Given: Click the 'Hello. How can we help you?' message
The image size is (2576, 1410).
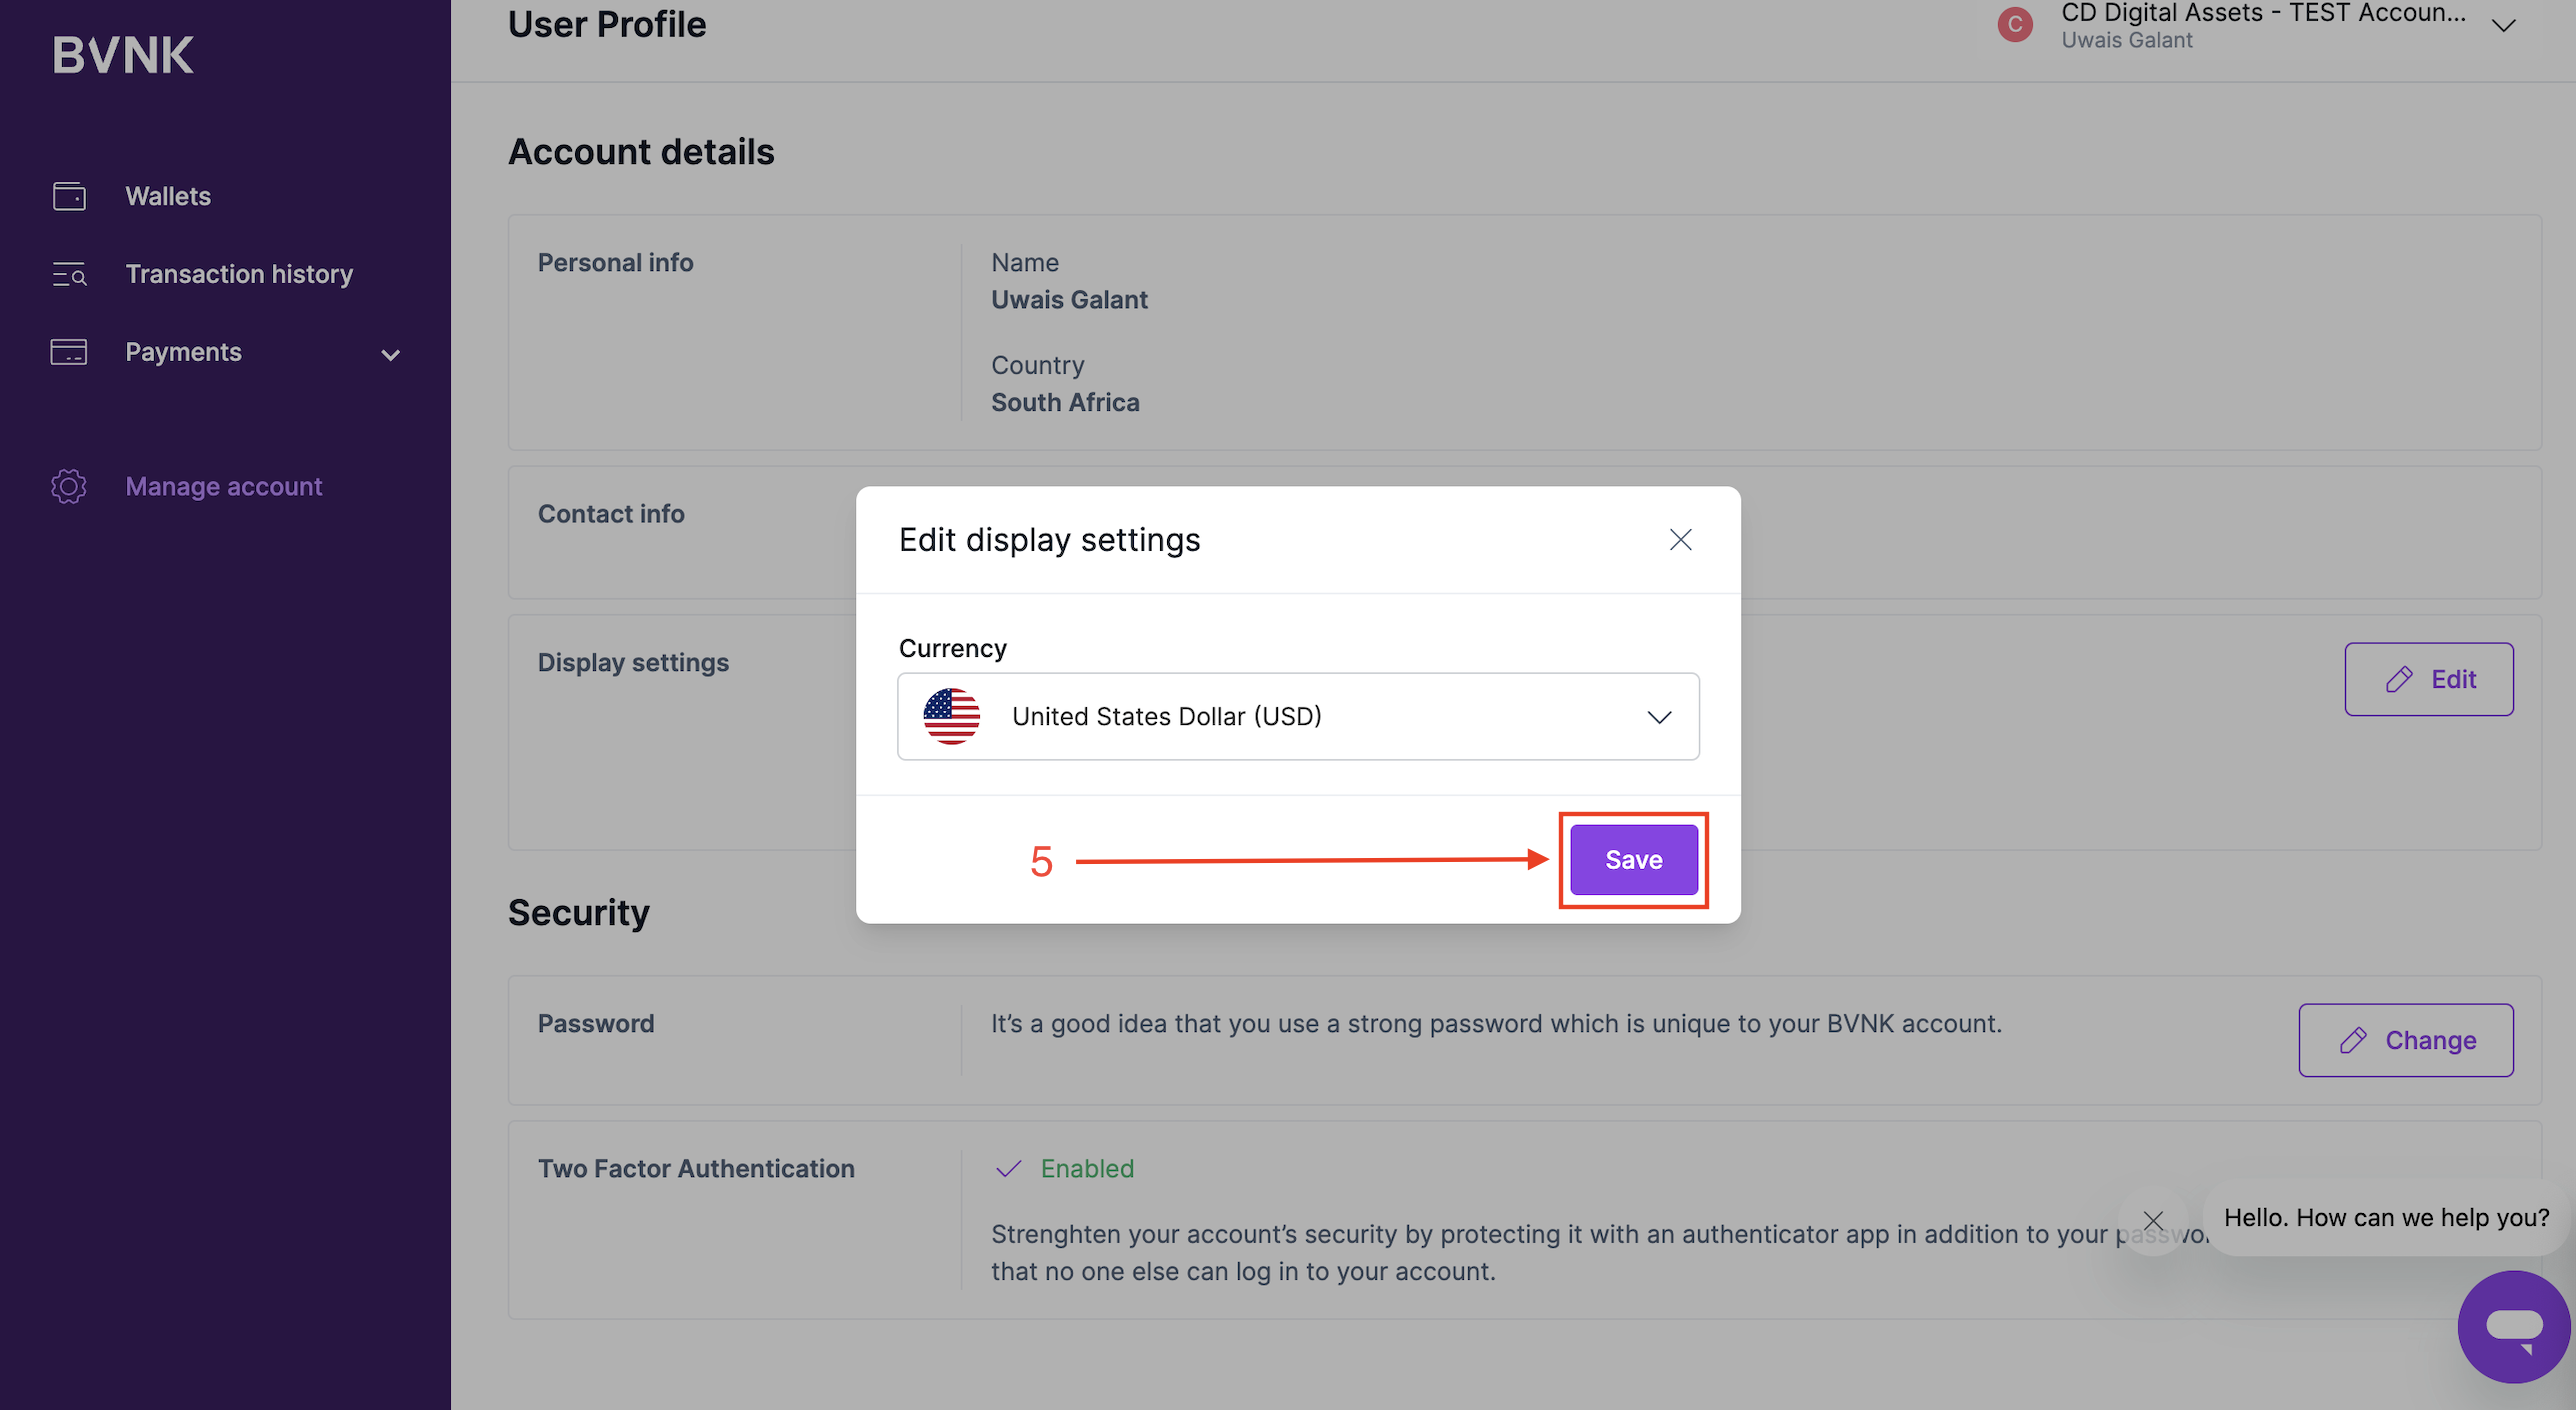Looking at the screenshot, I should pos(2386,1217).
